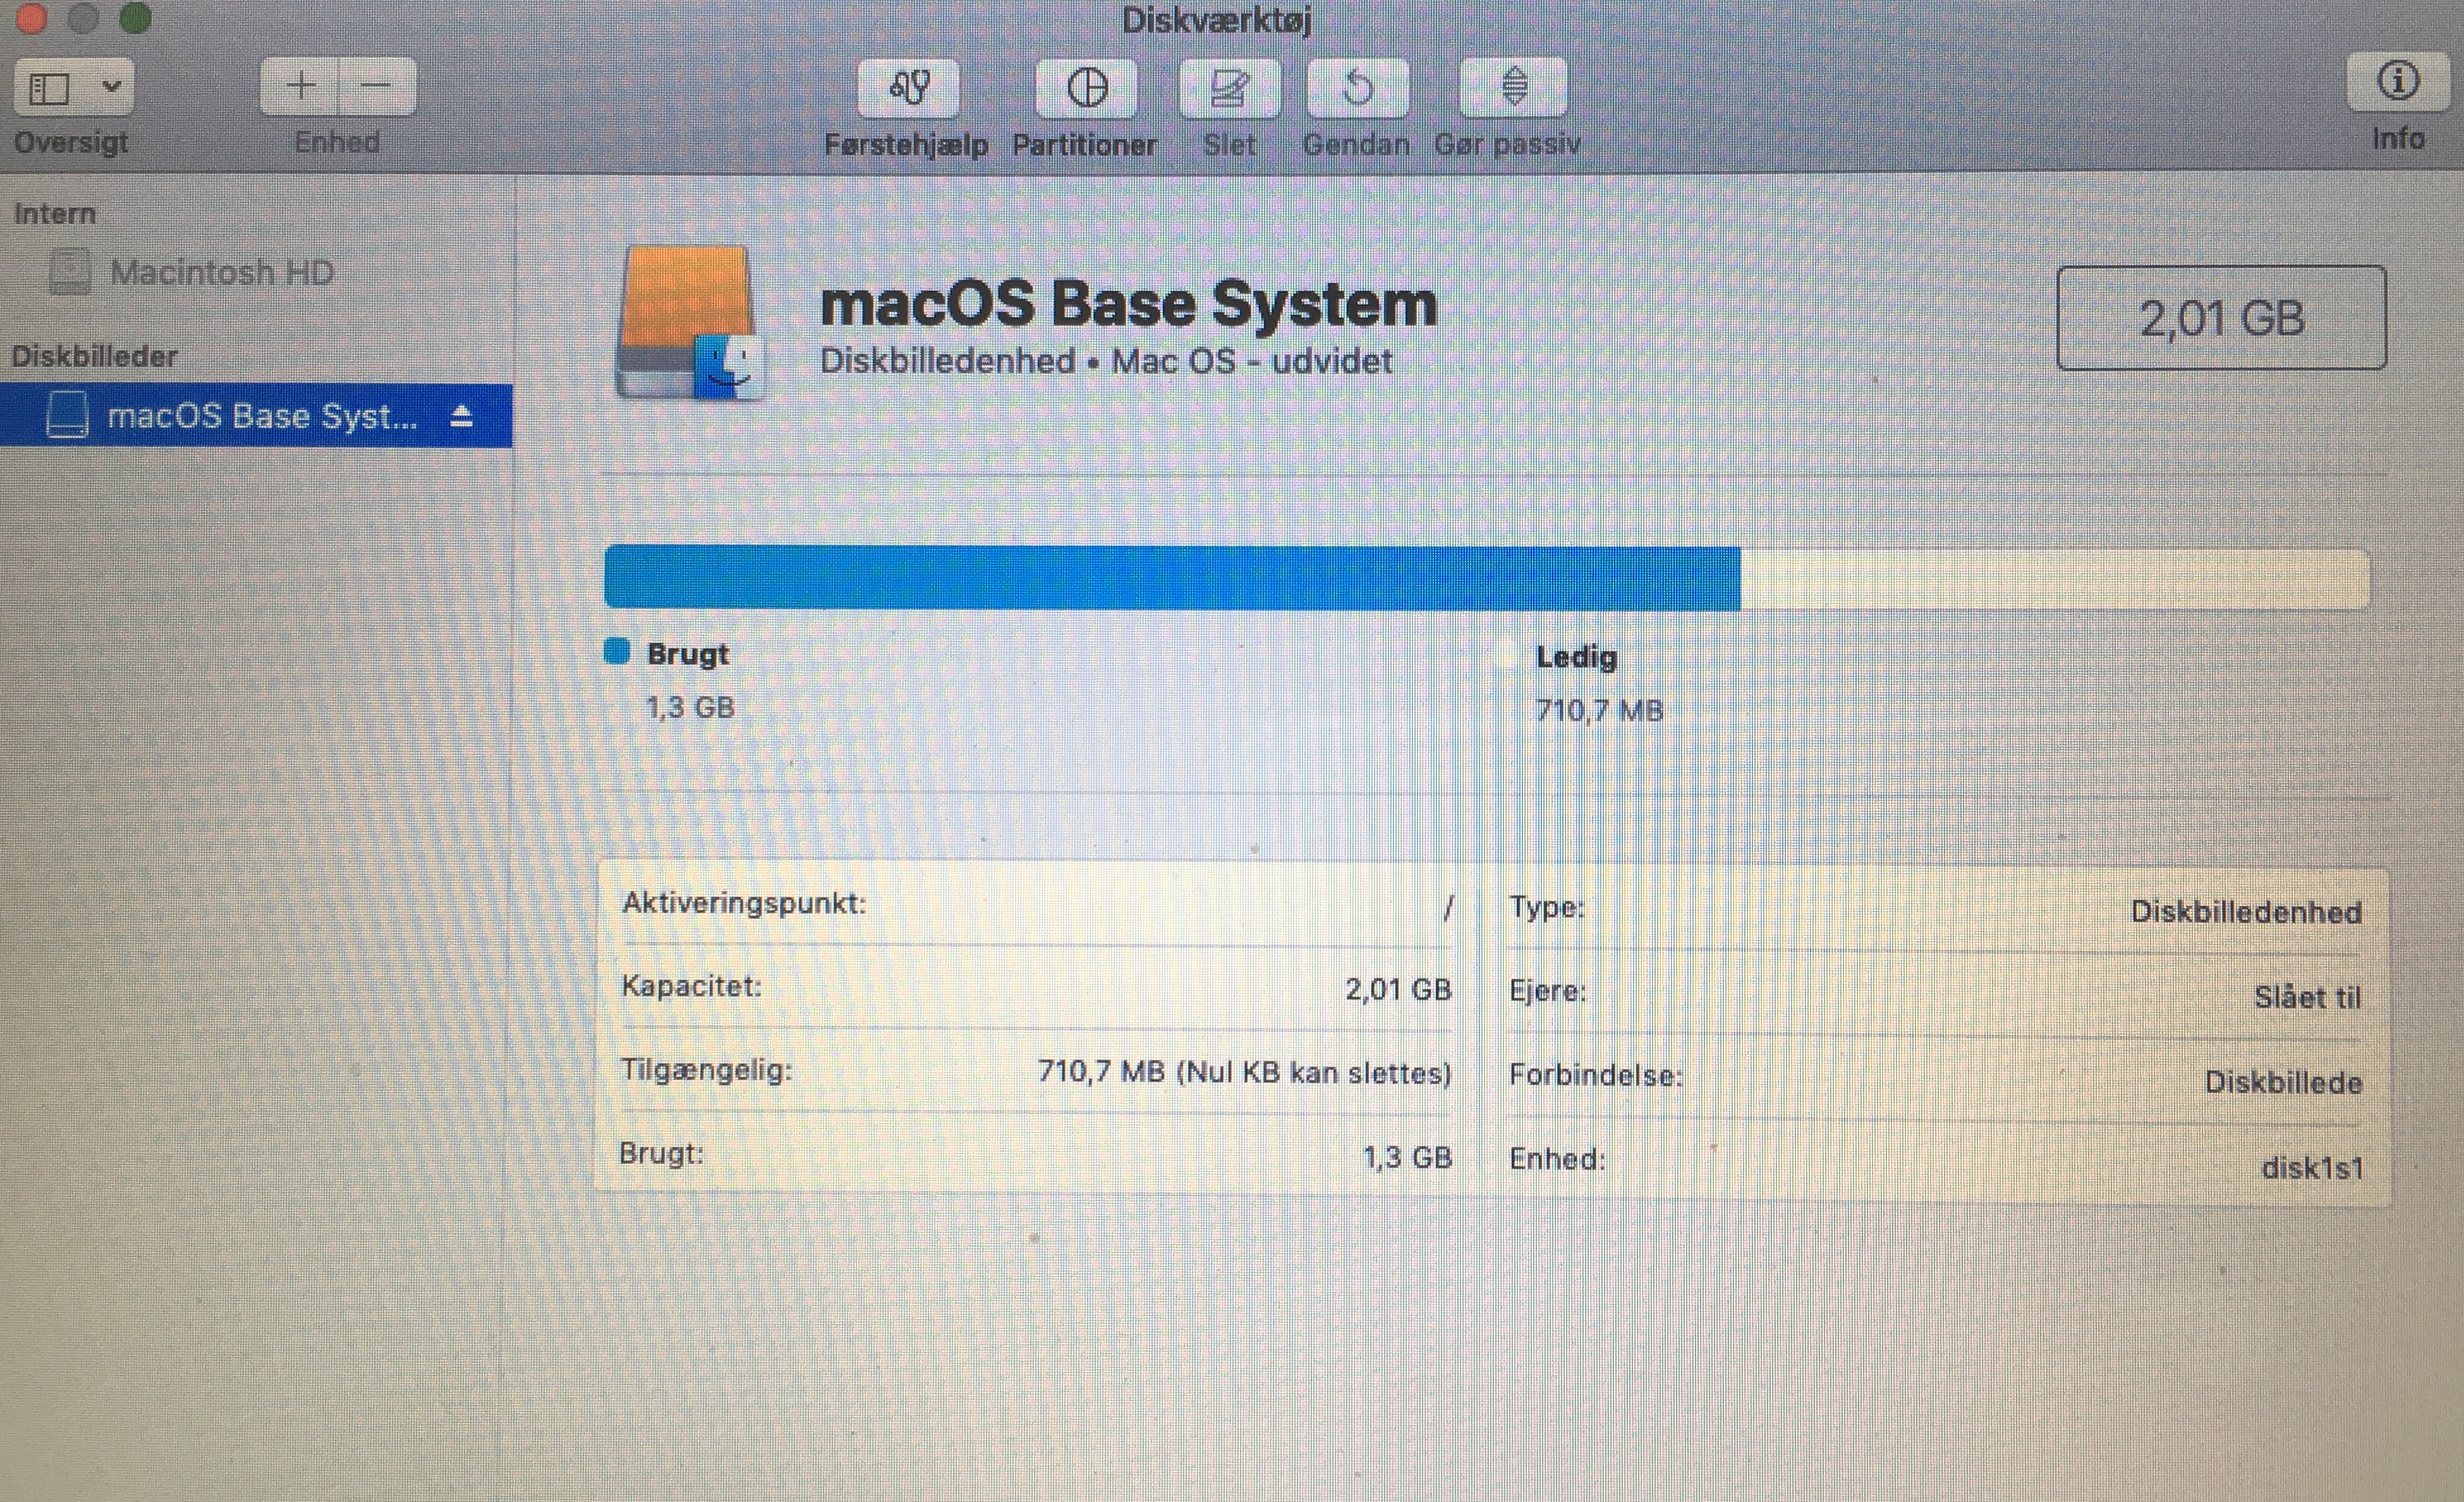Click the 'Kapacitet:' row label

click(x=691, y=986)
